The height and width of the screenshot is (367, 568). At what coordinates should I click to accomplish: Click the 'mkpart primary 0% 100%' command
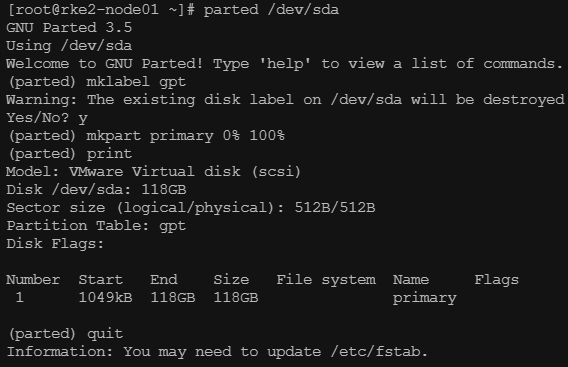tap(185, 135)
